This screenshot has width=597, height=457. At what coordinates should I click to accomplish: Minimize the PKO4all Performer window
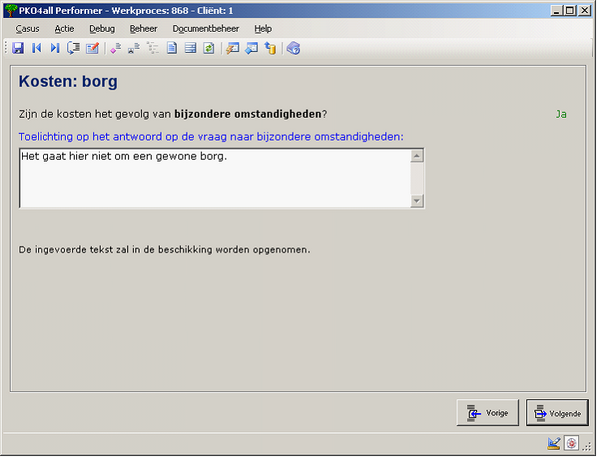[556, 11]
